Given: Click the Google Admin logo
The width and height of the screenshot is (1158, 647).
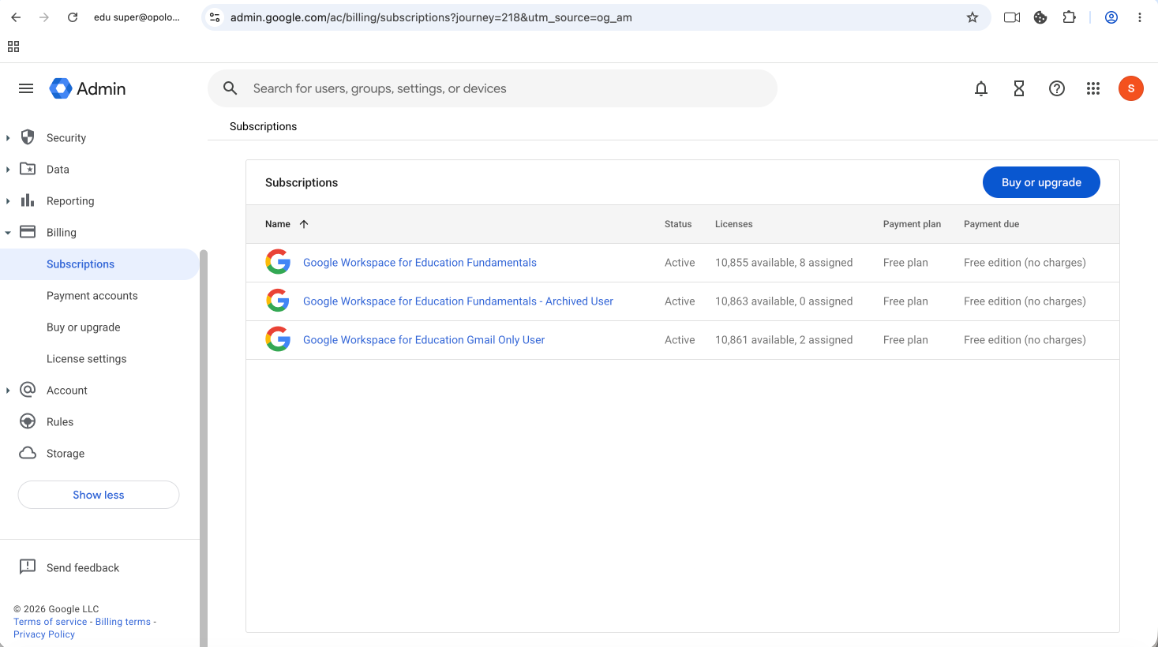Looking at the screenshot, I should point(87,89).
